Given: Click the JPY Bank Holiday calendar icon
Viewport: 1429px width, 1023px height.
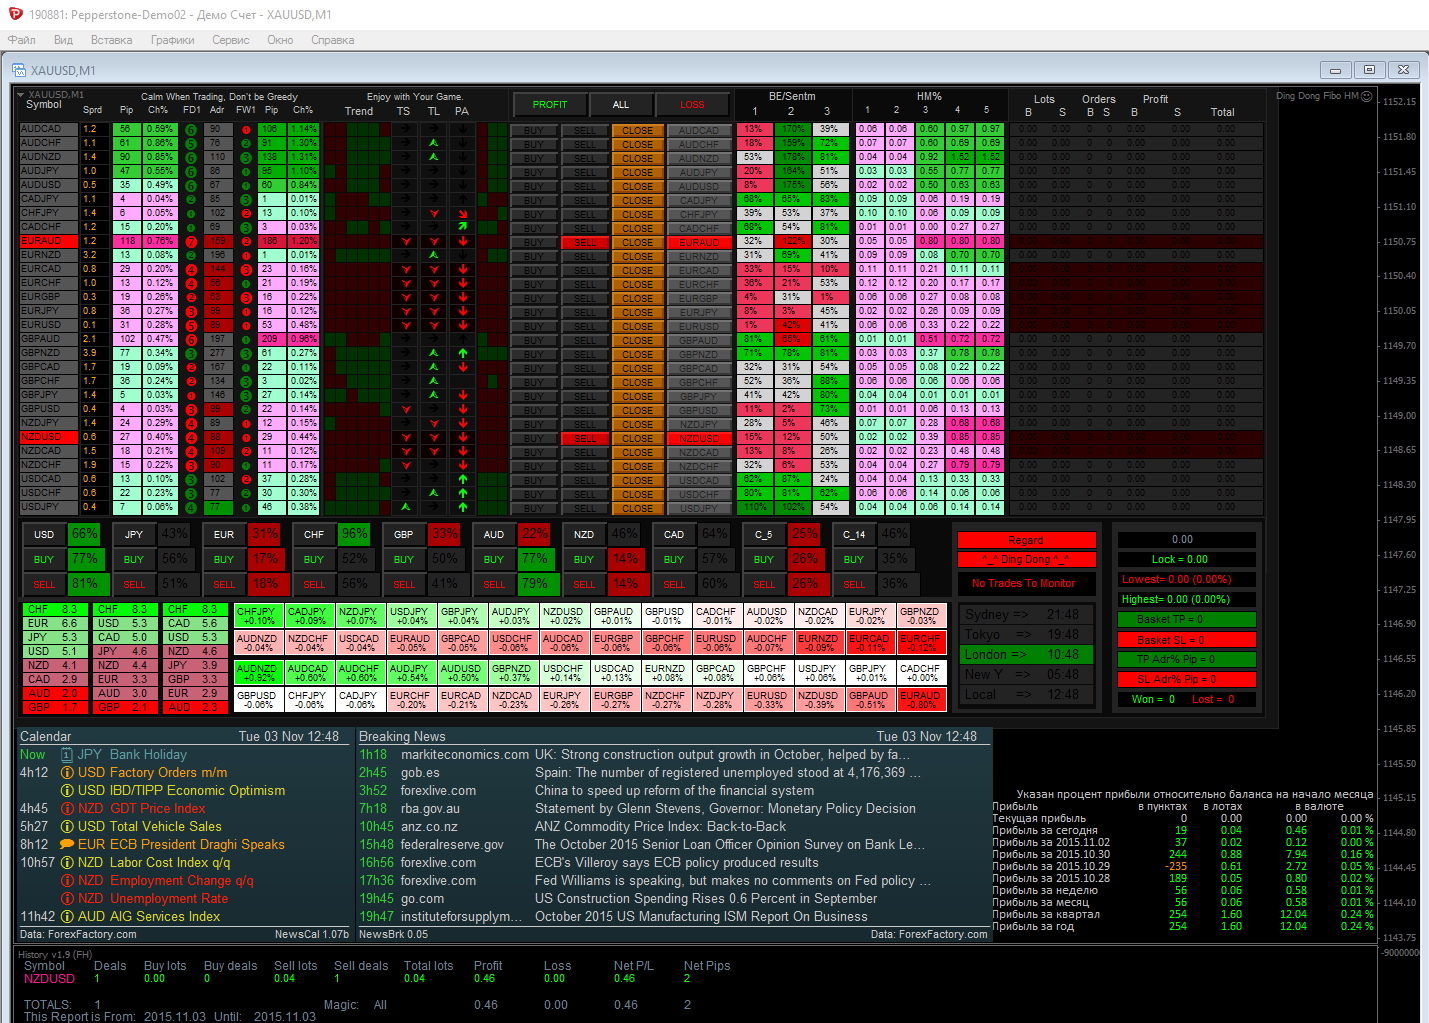Looking at the screenshot, I should tap(67, 755).
